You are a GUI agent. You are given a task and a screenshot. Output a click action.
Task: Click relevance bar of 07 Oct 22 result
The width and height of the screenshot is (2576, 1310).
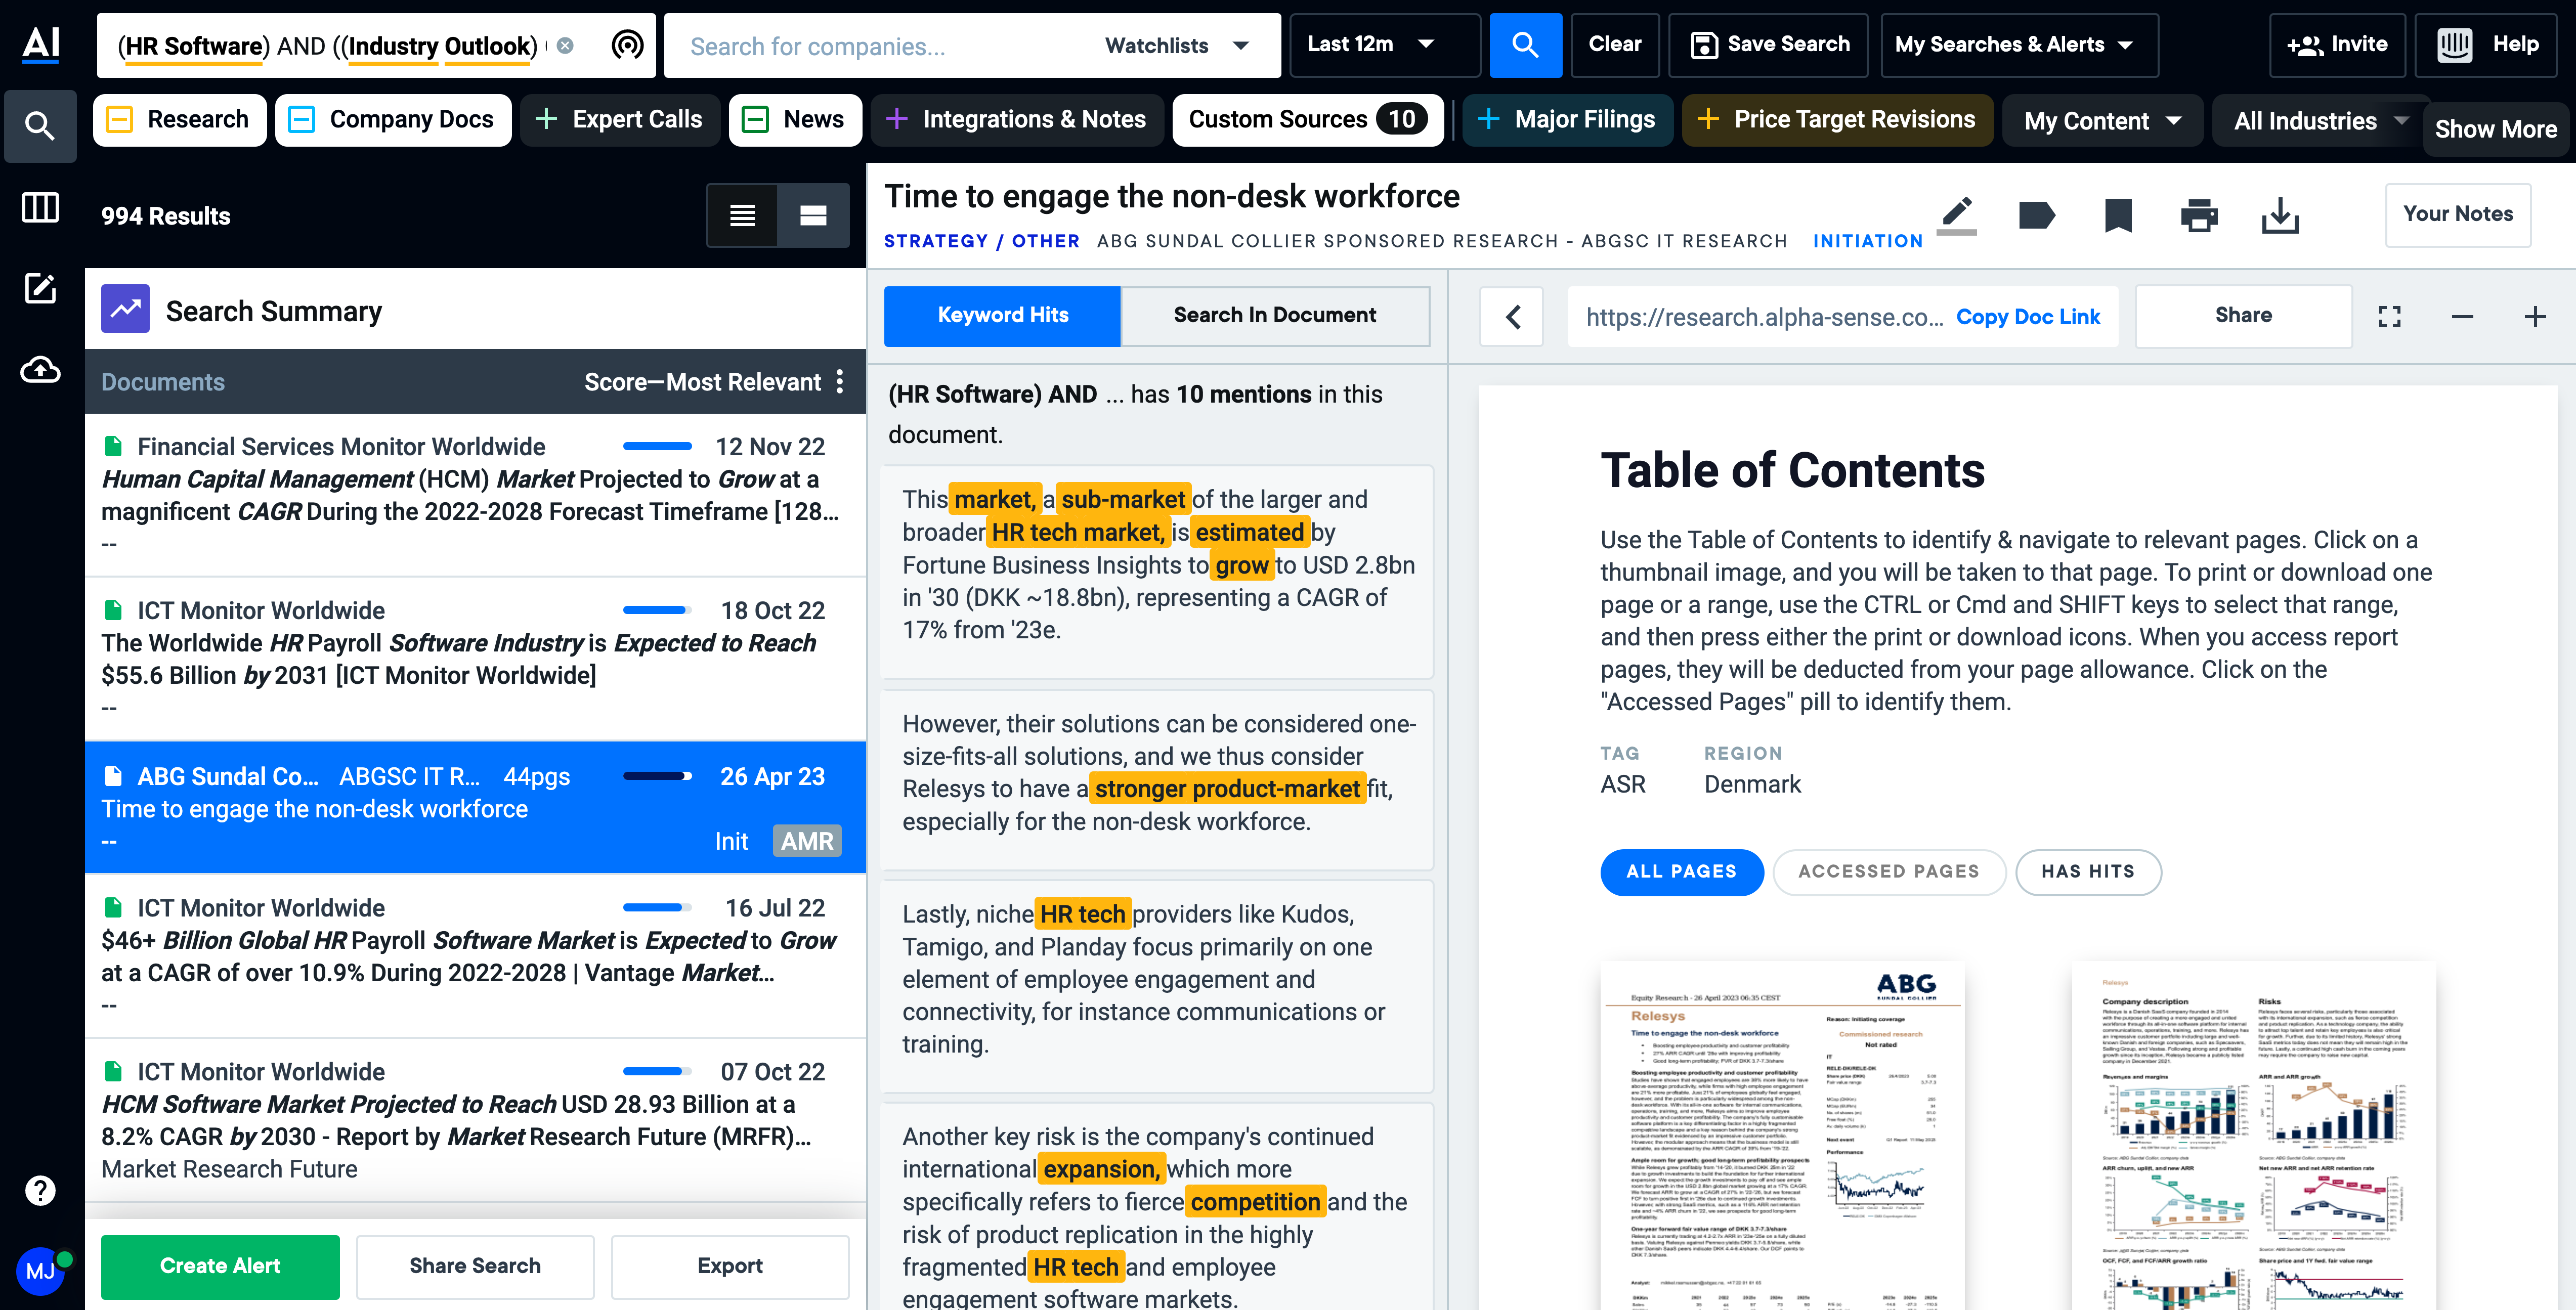657,1071
